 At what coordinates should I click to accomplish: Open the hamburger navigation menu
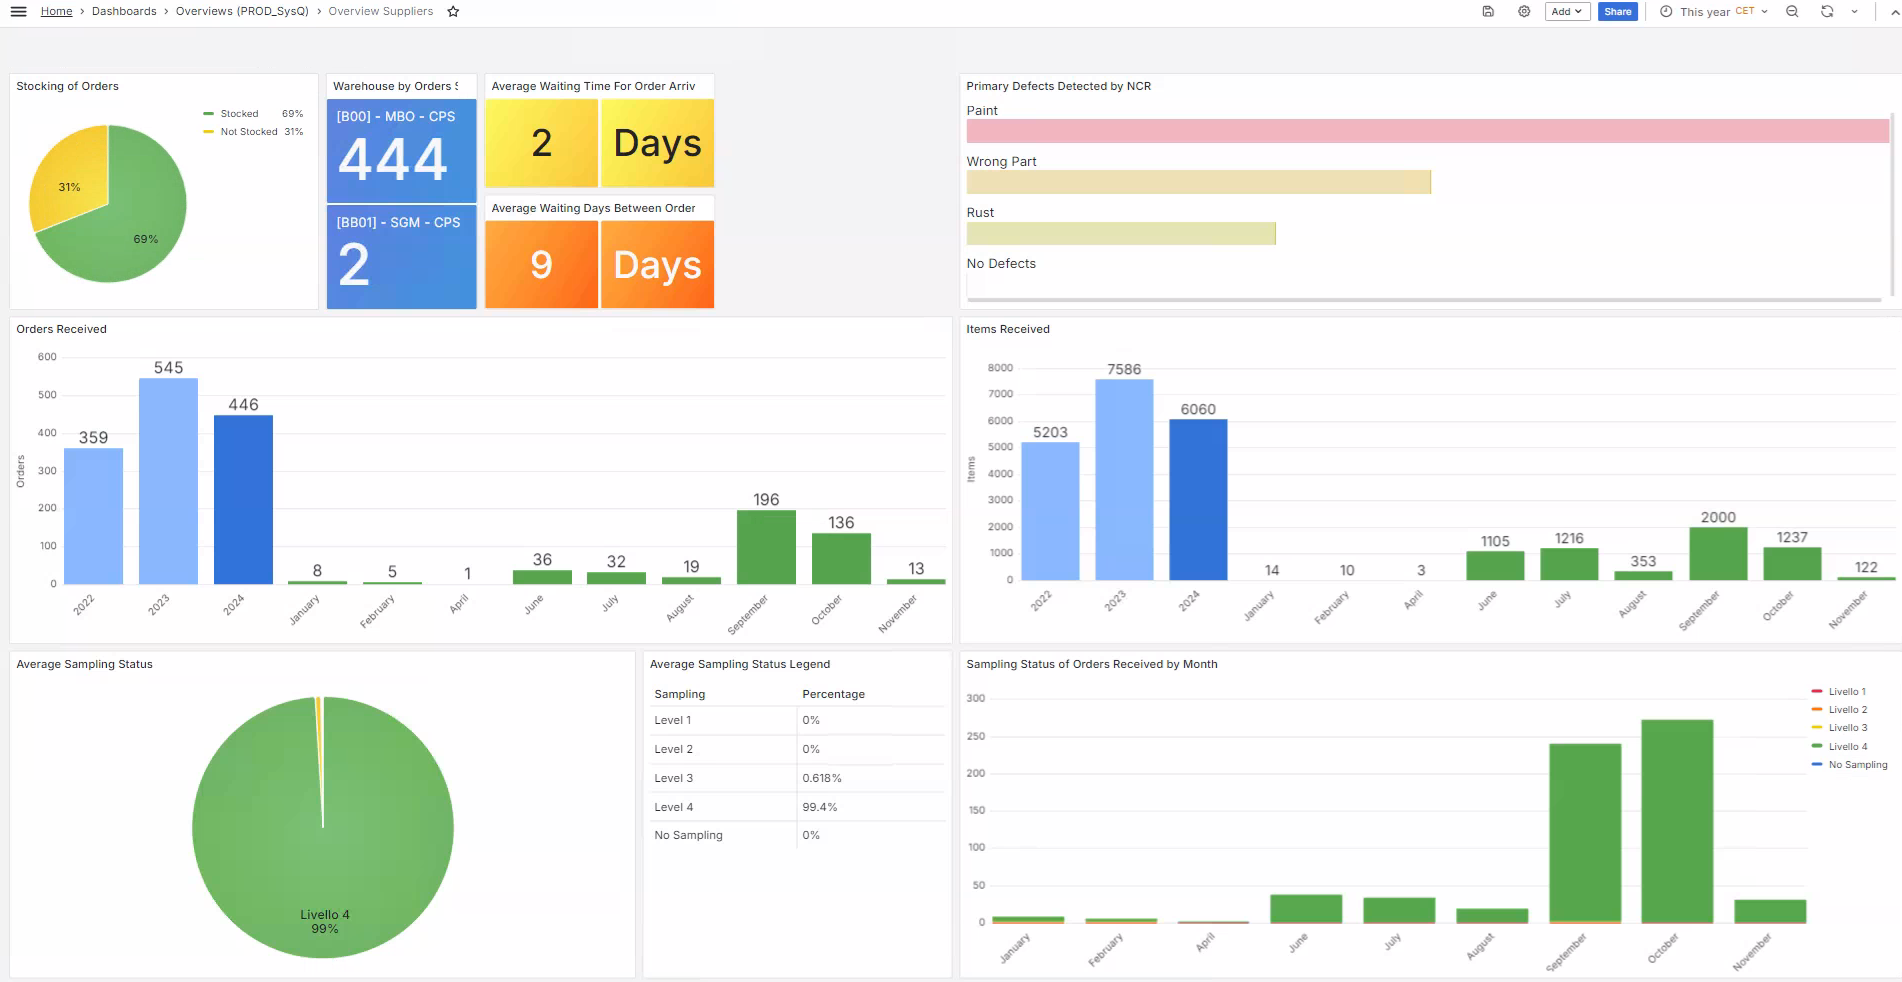click(18, 12)
